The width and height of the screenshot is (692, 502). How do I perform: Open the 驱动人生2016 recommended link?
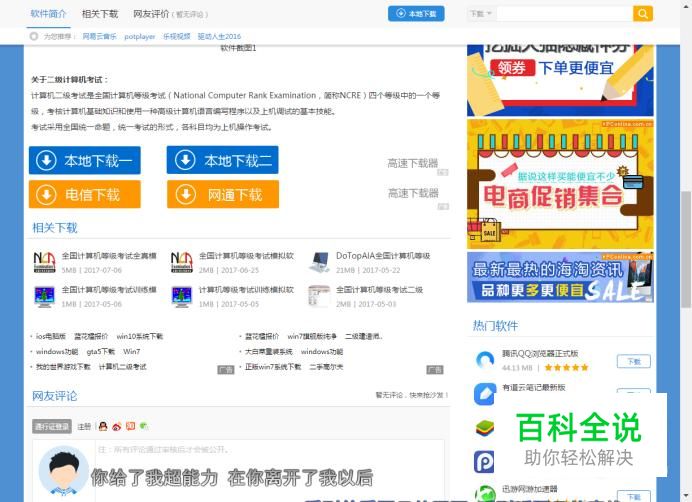click(x=219, y=36)
